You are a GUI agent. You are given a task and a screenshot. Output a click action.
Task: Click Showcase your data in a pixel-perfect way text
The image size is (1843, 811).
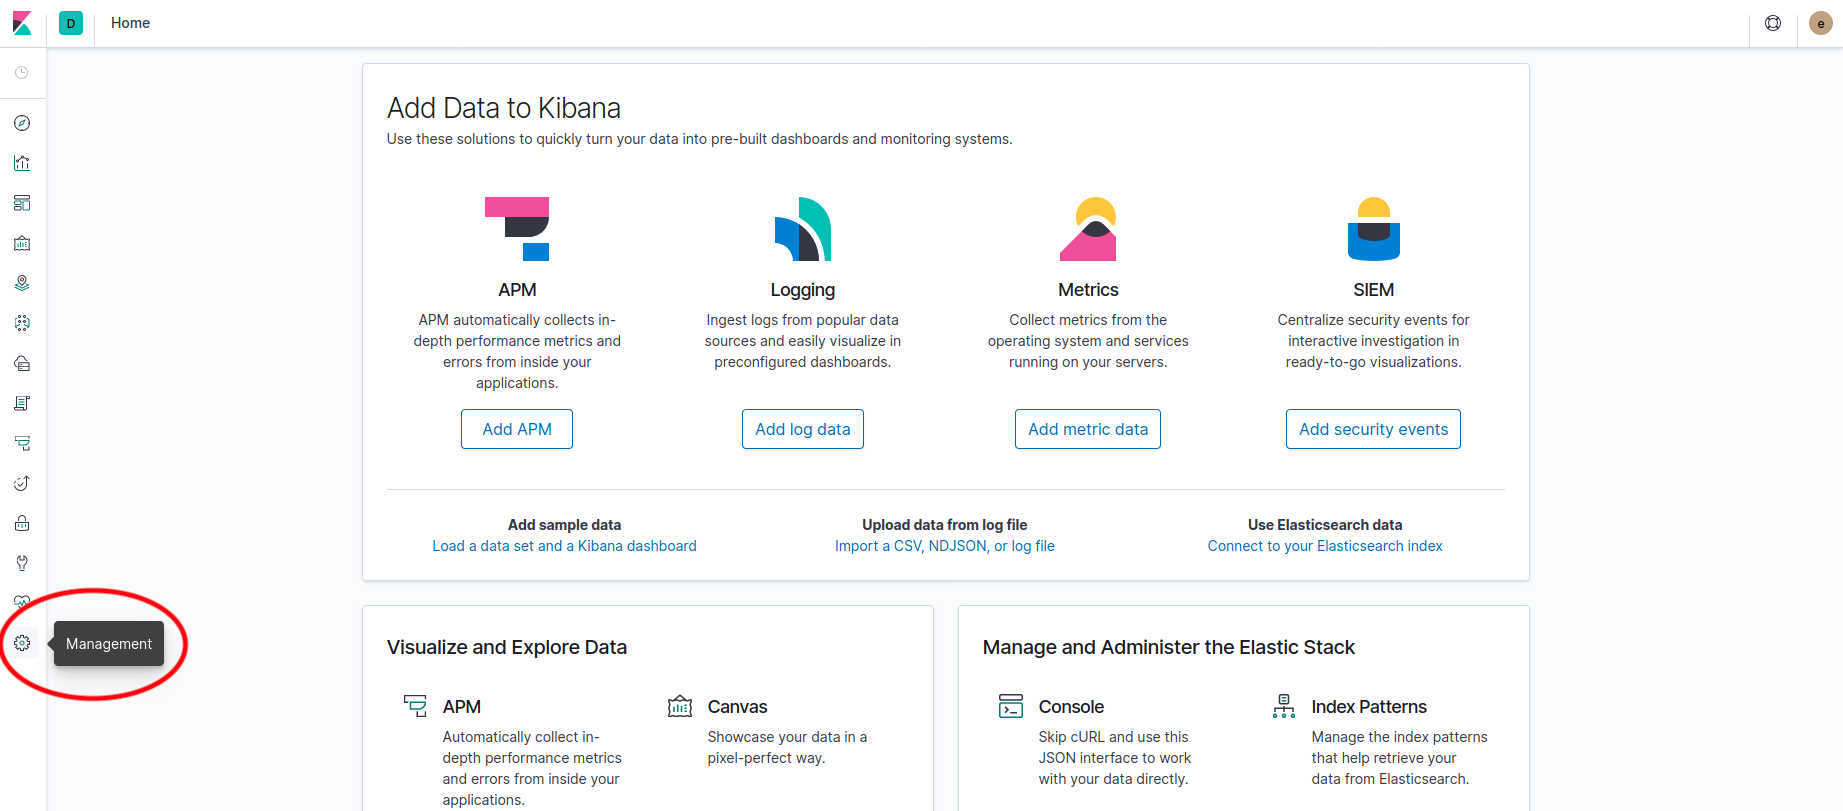point(787,748)
